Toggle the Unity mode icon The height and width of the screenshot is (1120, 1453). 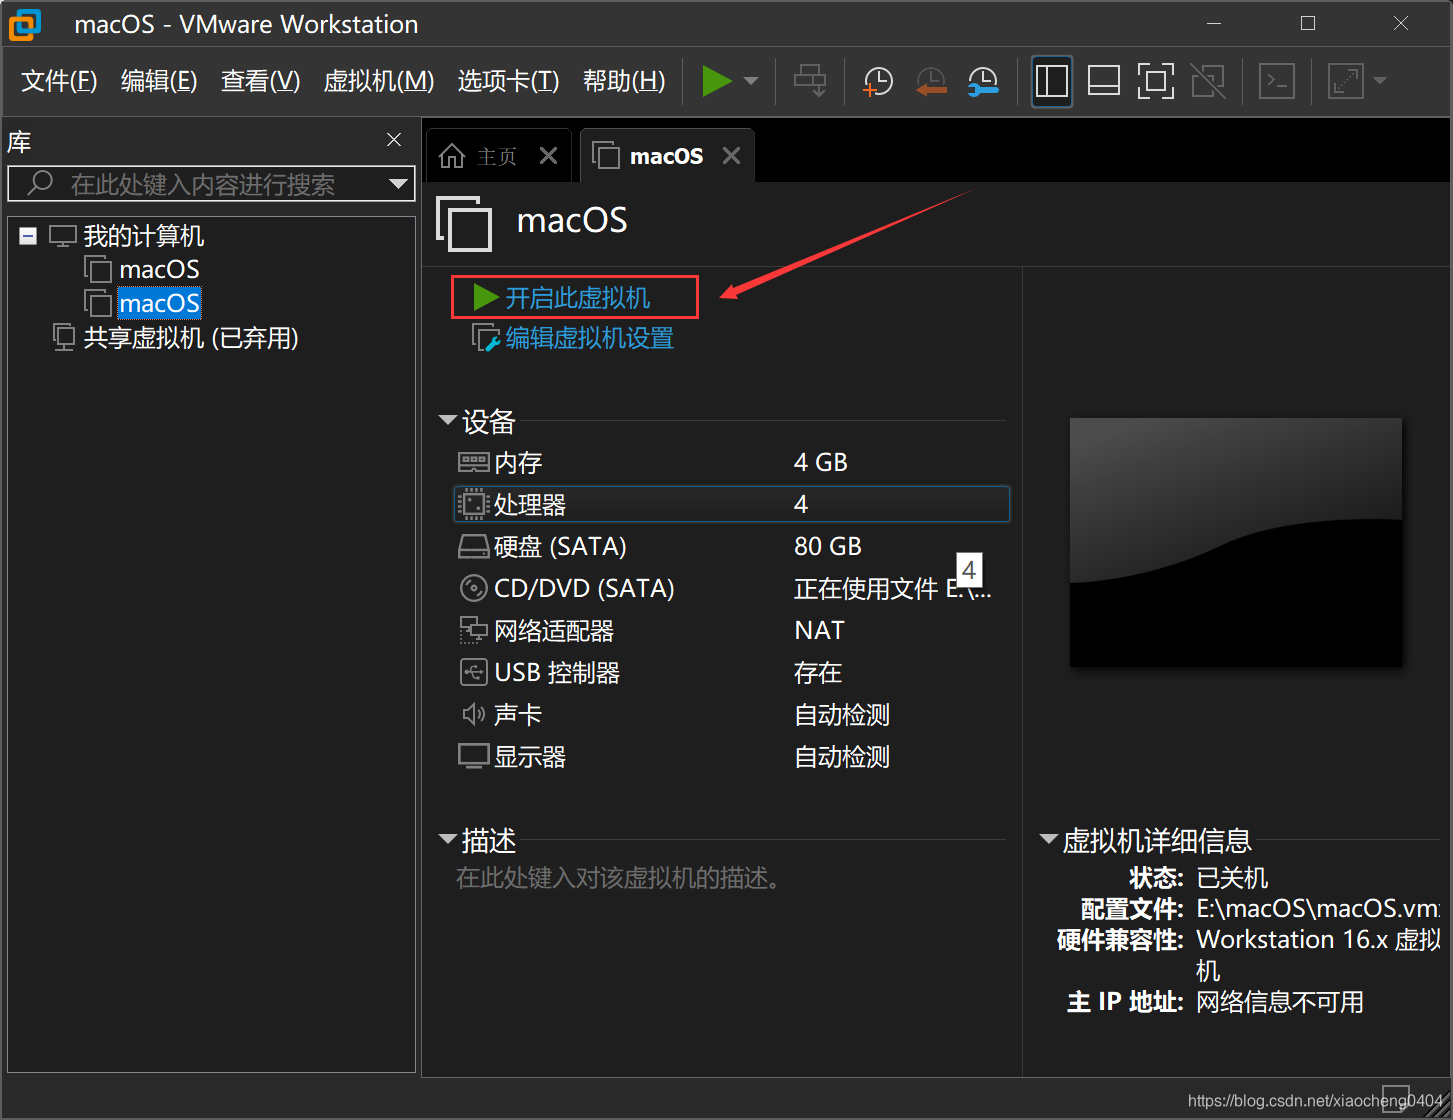(x=1208, y=81)
